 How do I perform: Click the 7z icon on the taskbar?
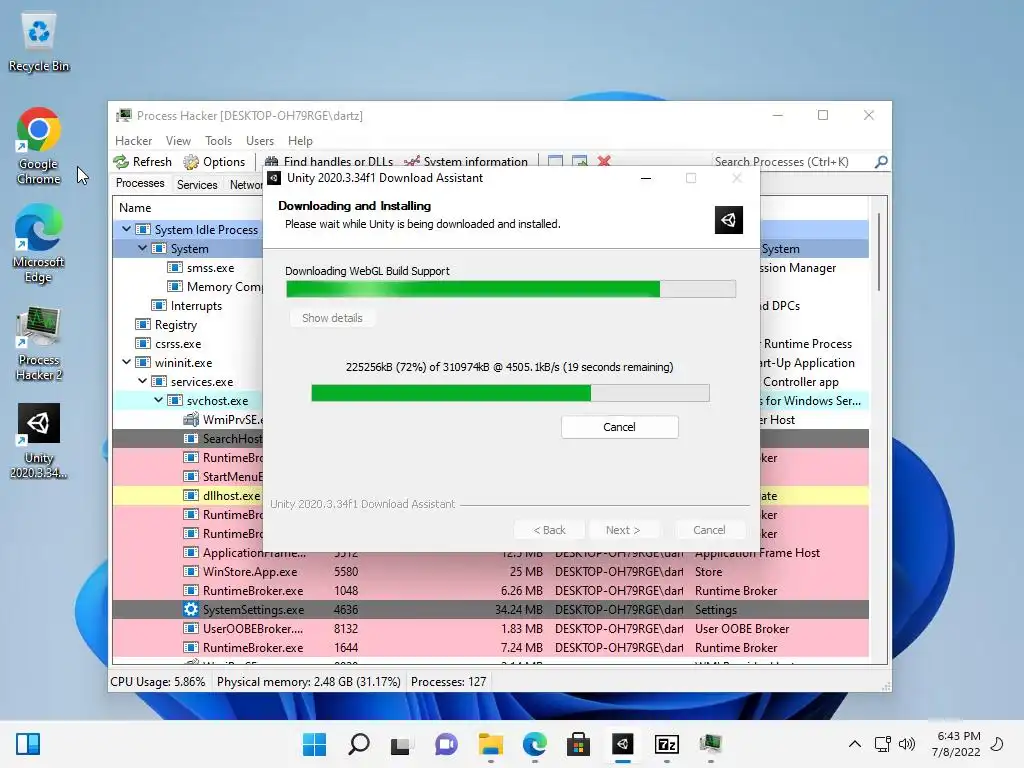click(666, 744)
